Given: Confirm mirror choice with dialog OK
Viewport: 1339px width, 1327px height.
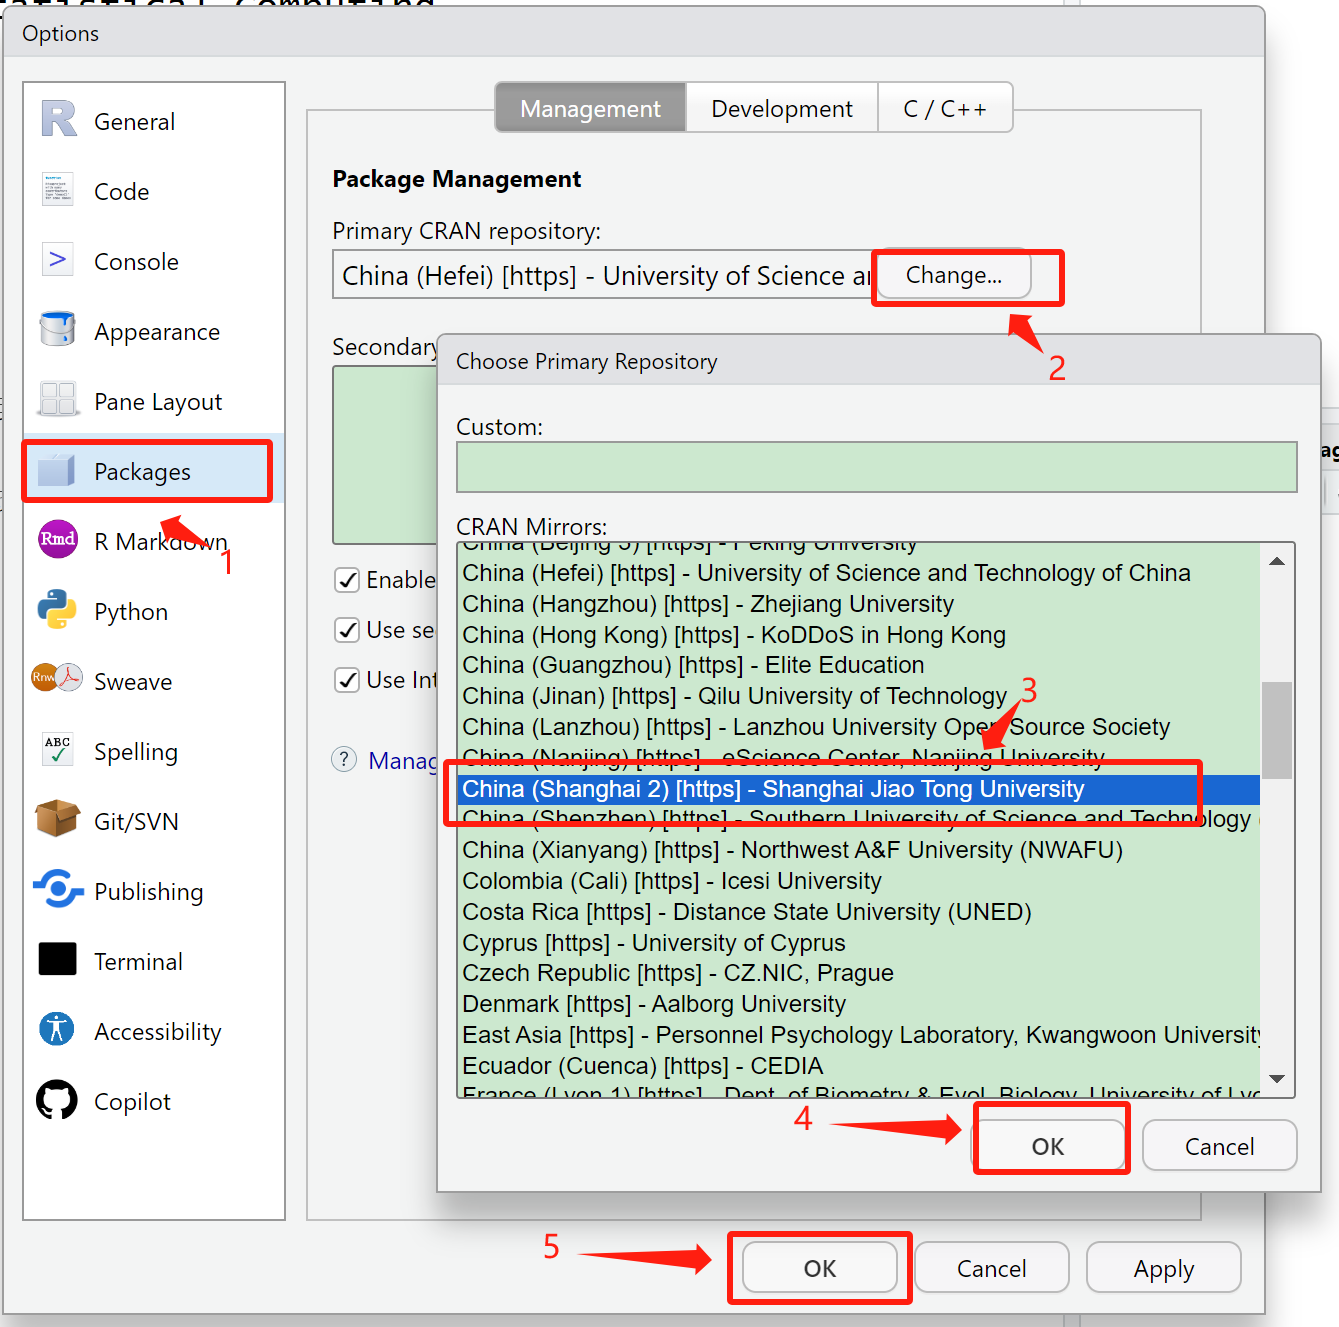Looking at the screenshot, I should tap(1048, 1146).
